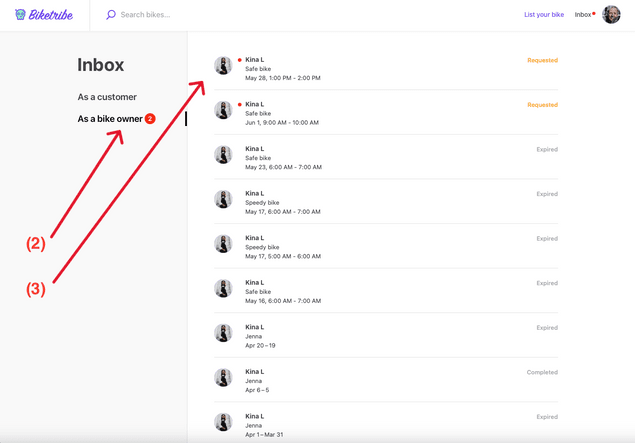This screenshot has height=443, width=635.
Task: Click avatar on Apr 6–5 Jenna message
Action: [223, 377]
